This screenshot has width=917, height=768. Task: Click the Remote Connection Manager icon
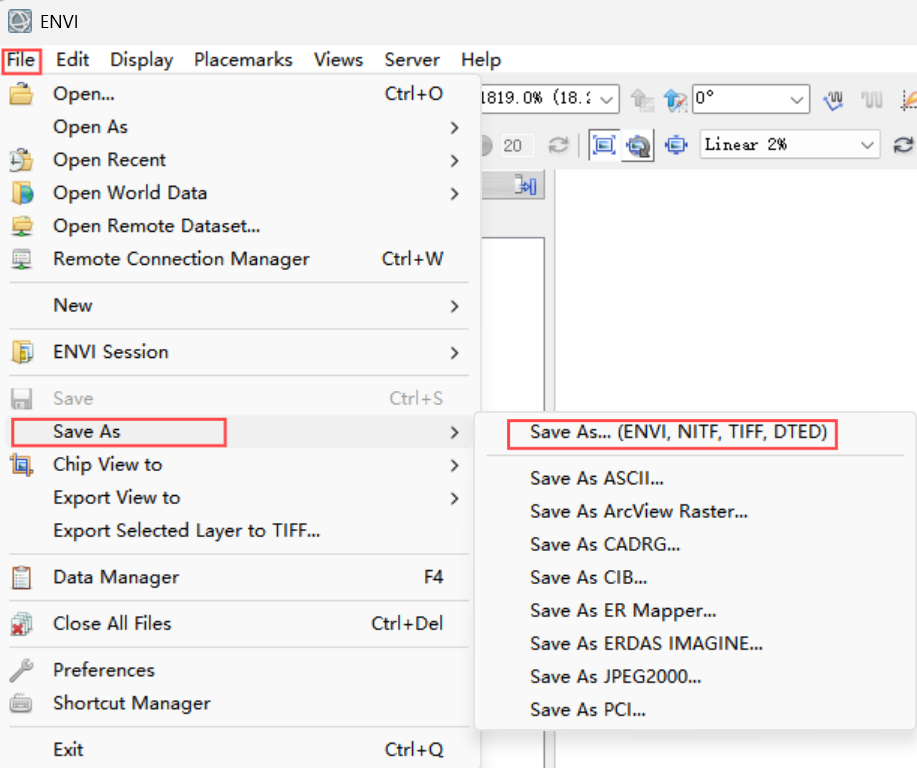pyautogui.click(x=22, y=259)
